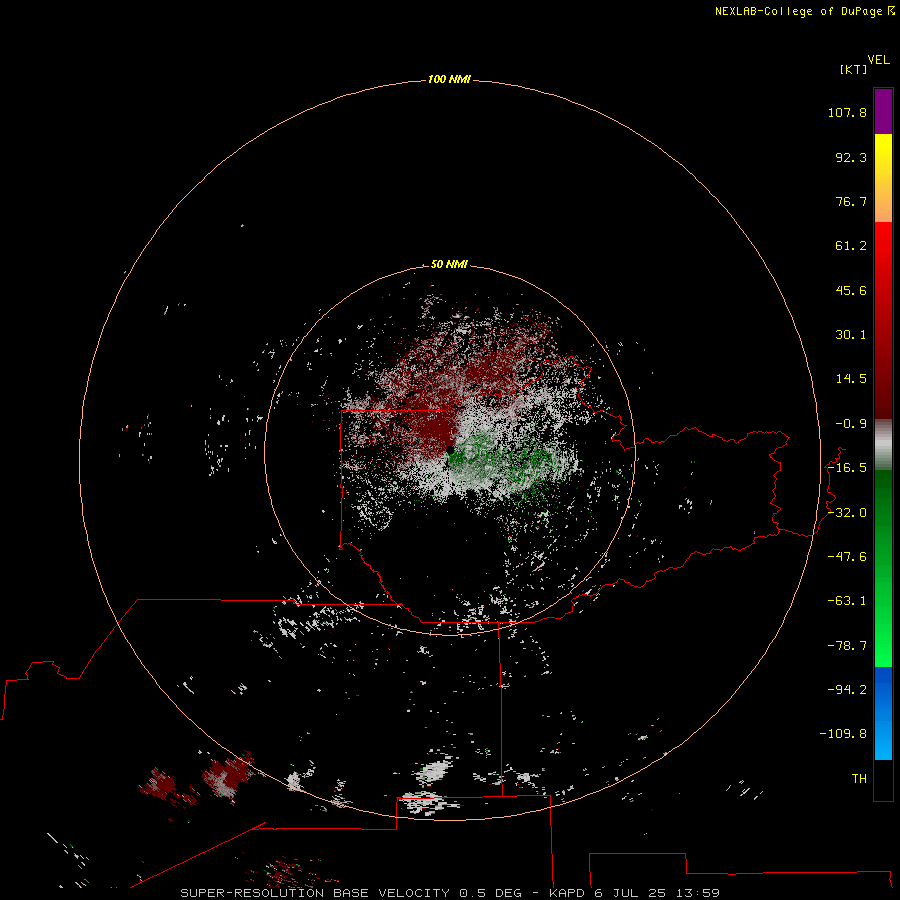Screen dimensions: 900x900
Task: Click the black radar site dot at center
Action: click(x=450, y=450)
